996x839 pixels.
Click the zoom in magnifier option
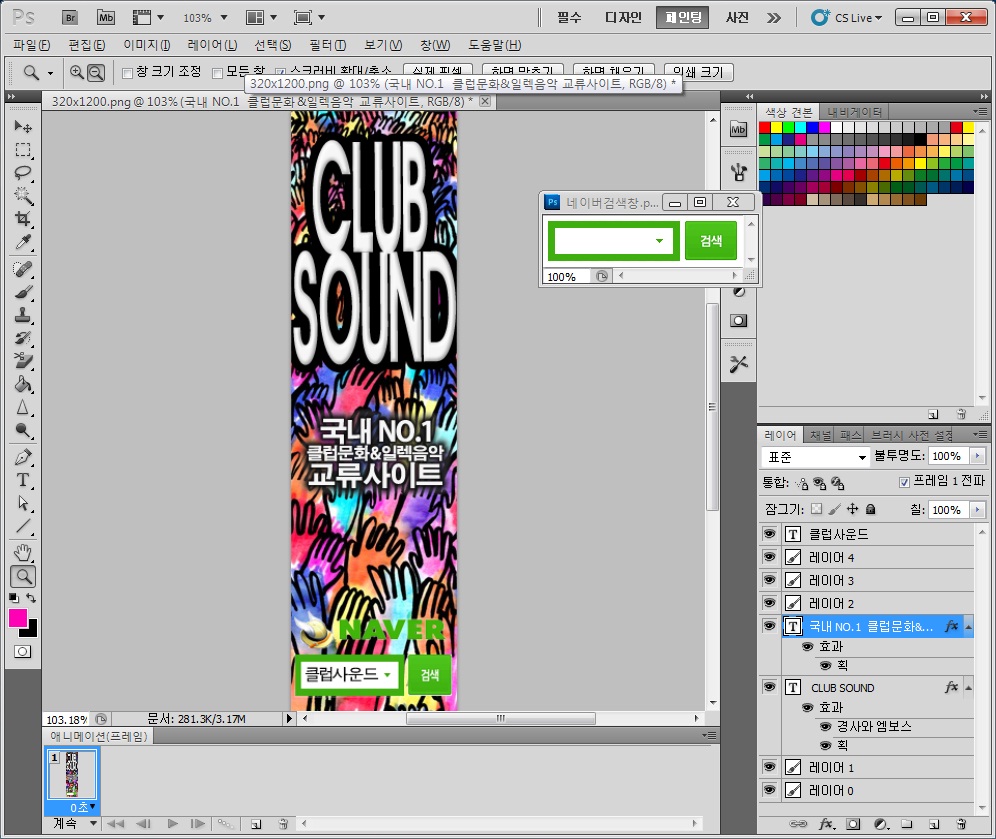[x=77, y=72]
